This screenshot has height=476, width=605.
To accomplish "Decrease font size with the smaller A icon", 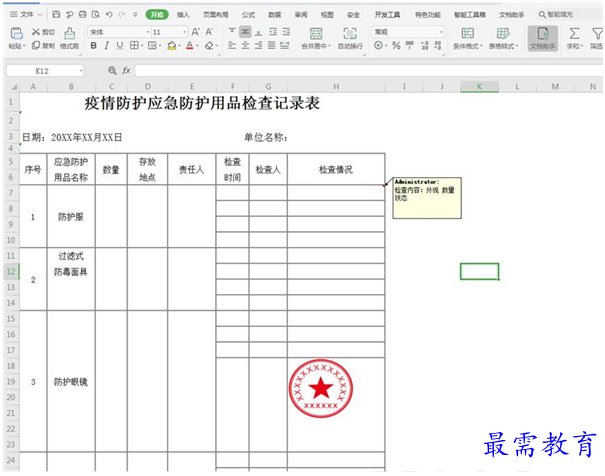I will pos(209,32).
